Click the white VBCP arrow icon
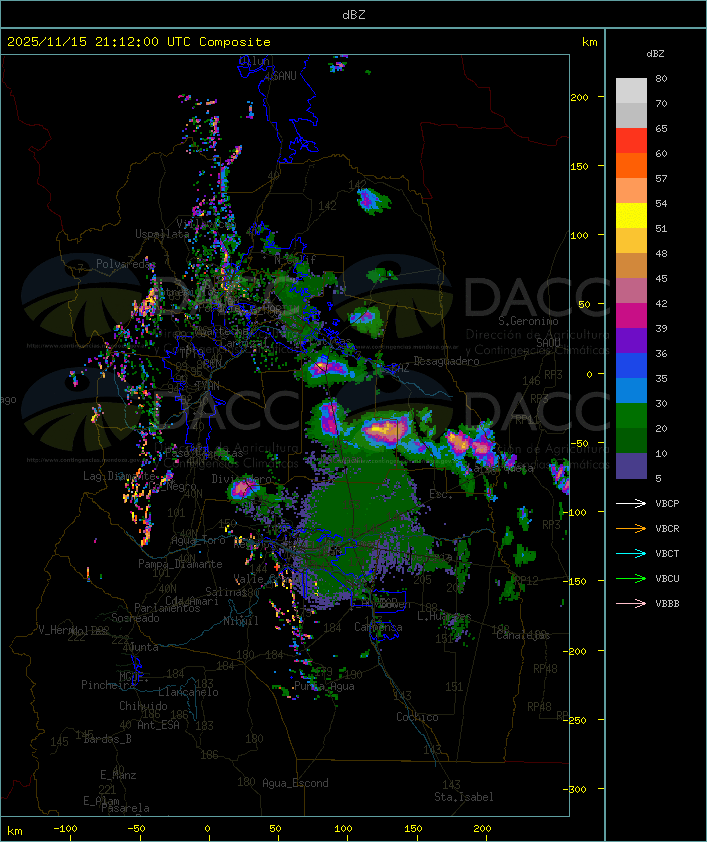The width and height of the screenshot is (707, 842). tap(631, 503)
